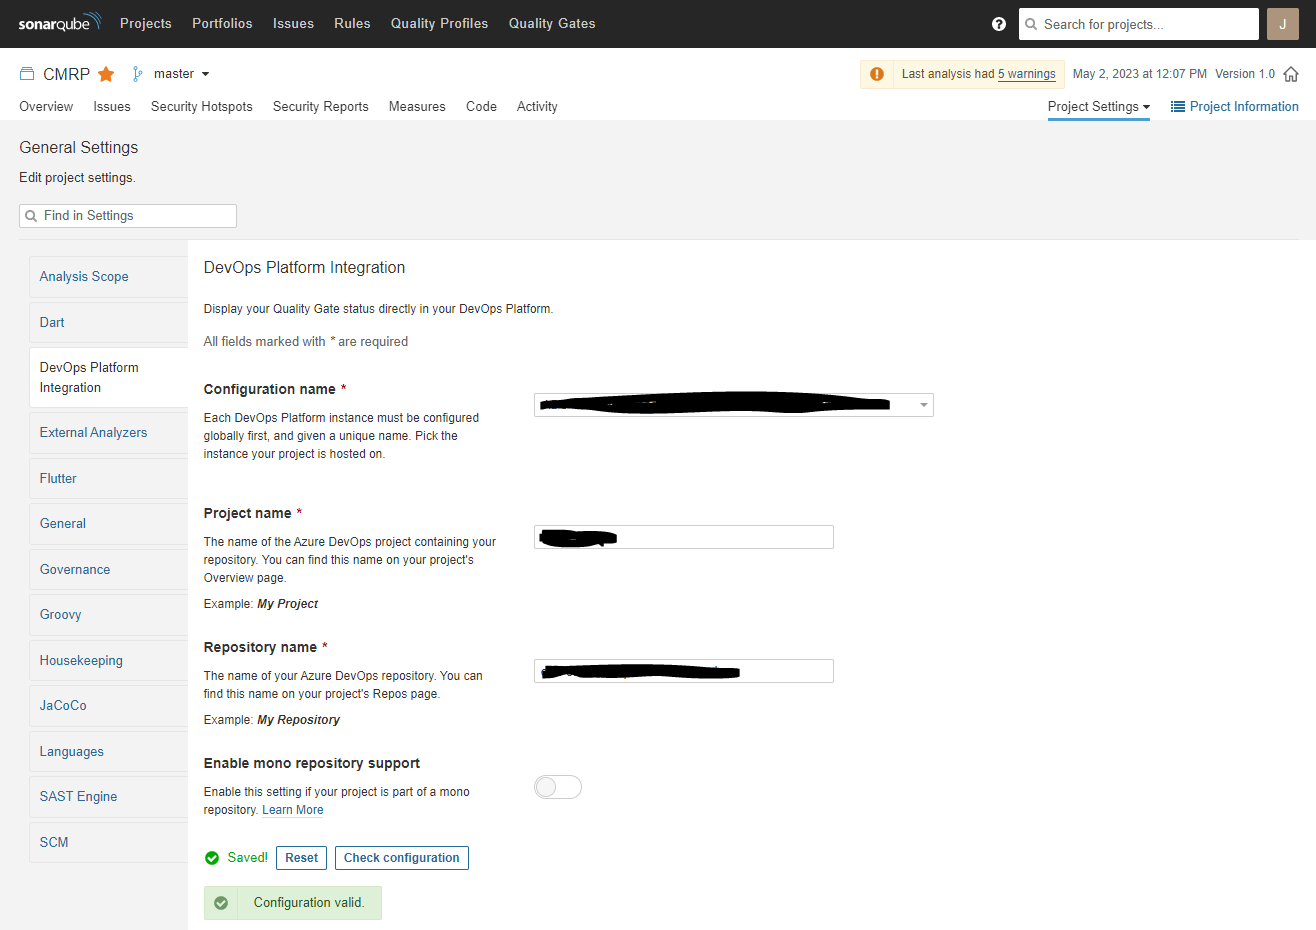This screenshot has height=930, width=1316.
Task: Click the Version 1.0 label
Action: (x=1245, y=74)
